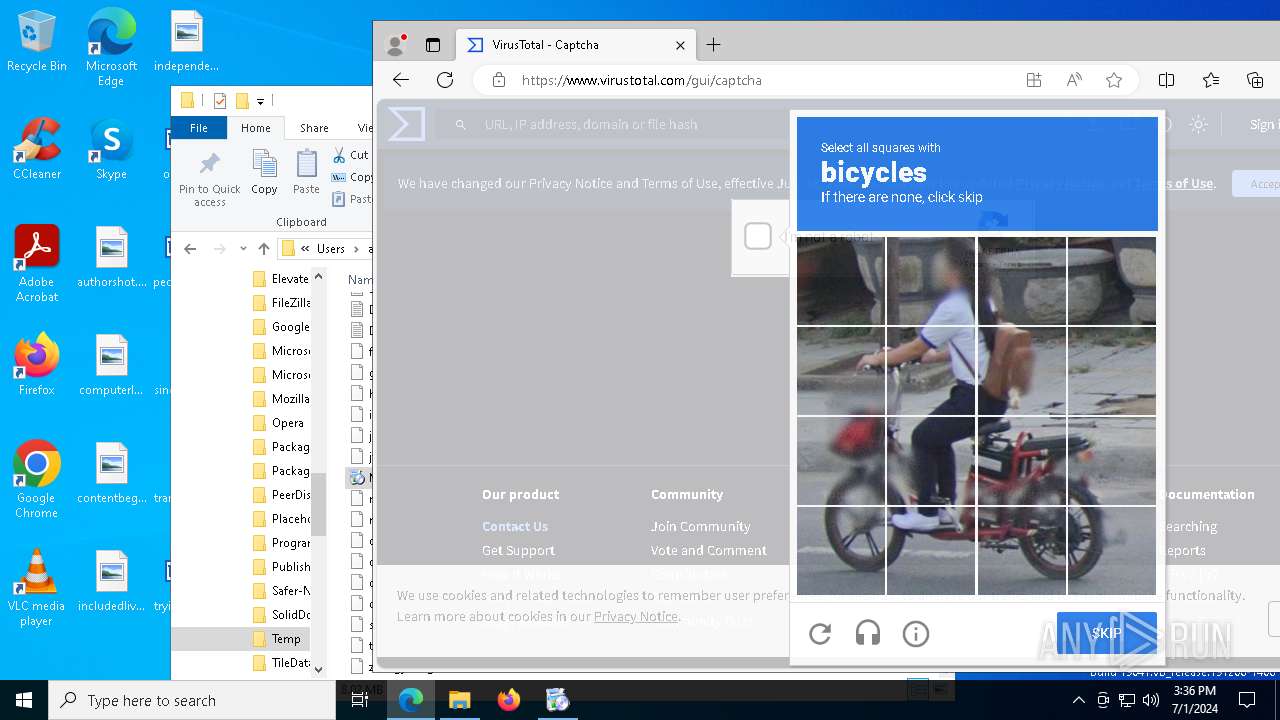Tick the I'm not a robot checkbox
The height and width of the screenshot is (720, 1280).
tap(758, 236)
